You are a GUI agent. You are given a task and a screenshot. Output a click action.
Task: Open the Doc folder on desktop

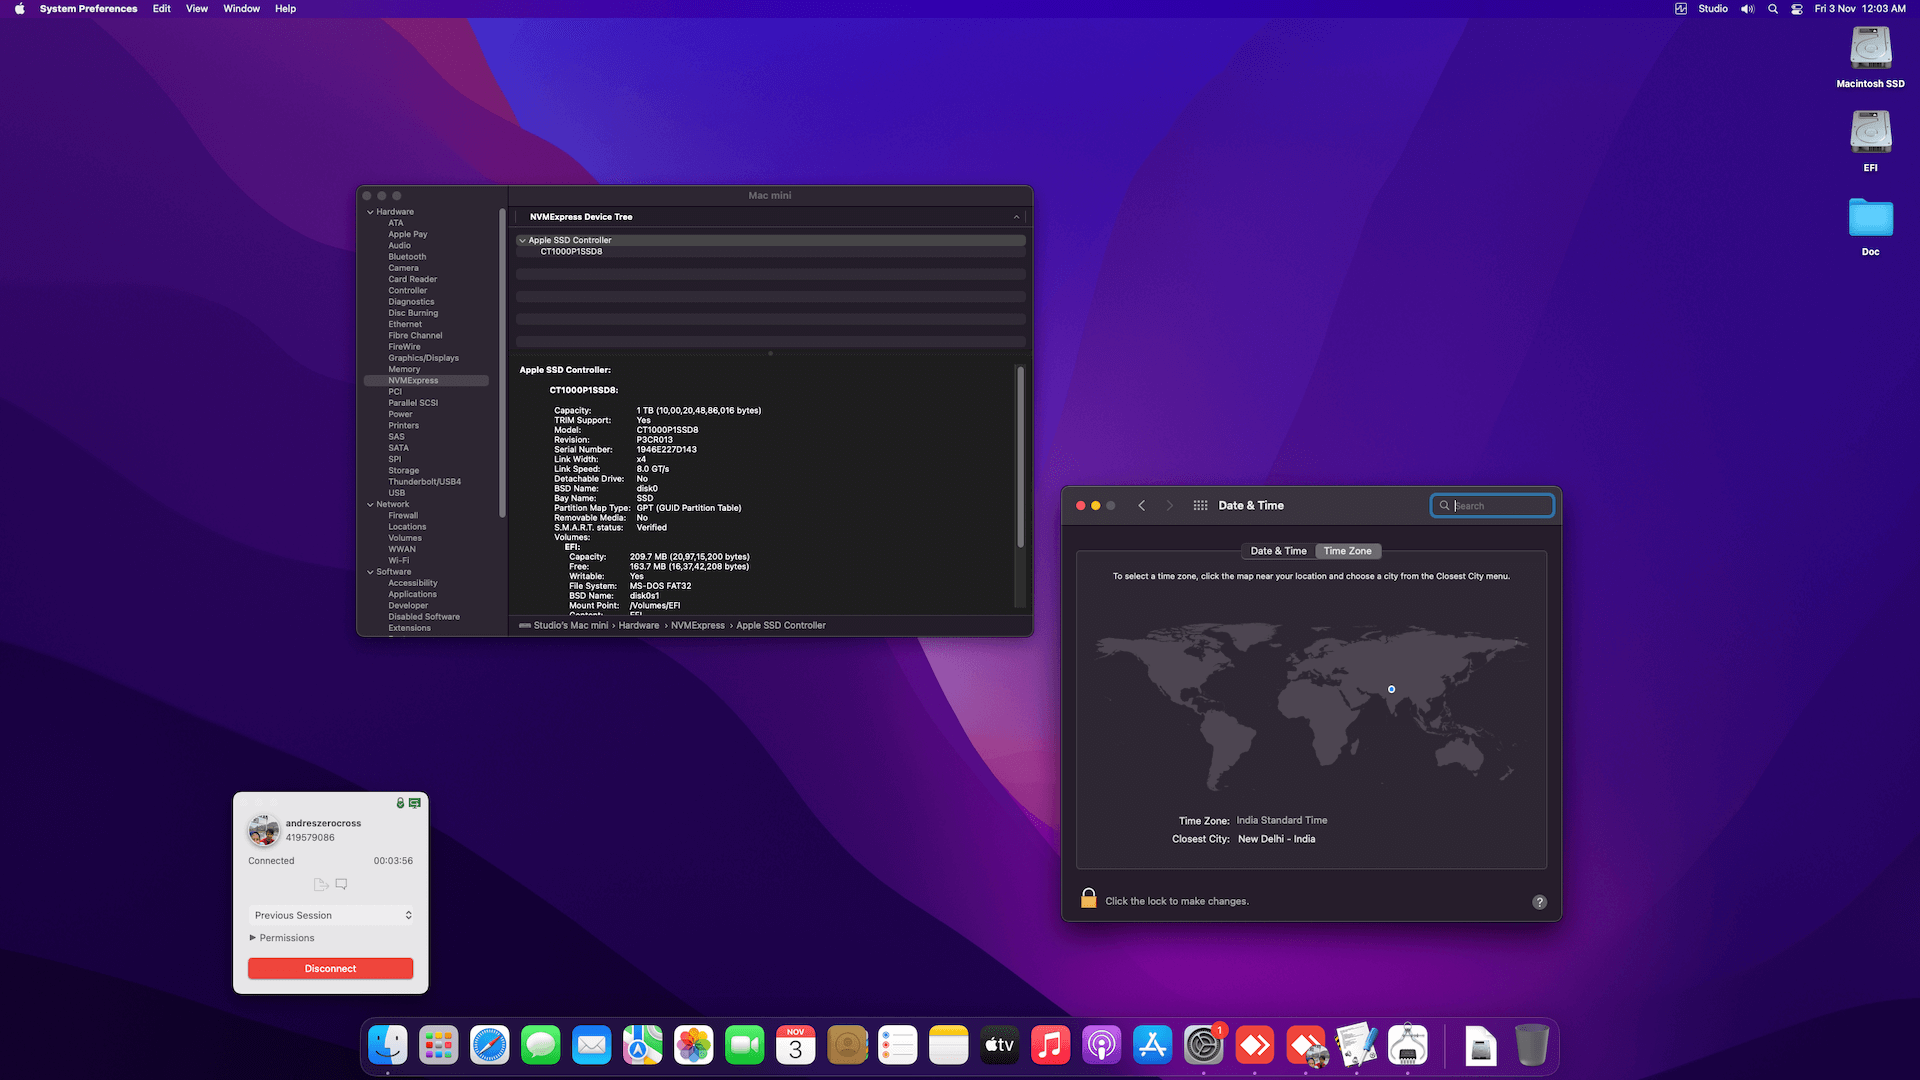[x=1871, y=225]
